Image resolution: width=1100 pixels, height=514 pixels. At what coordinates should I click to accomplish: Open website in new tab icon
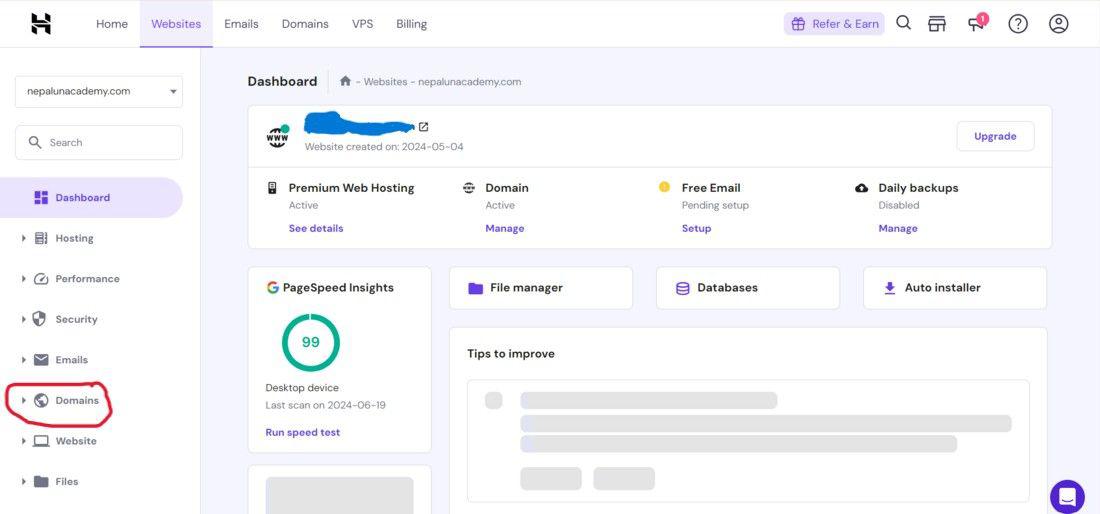423,127
